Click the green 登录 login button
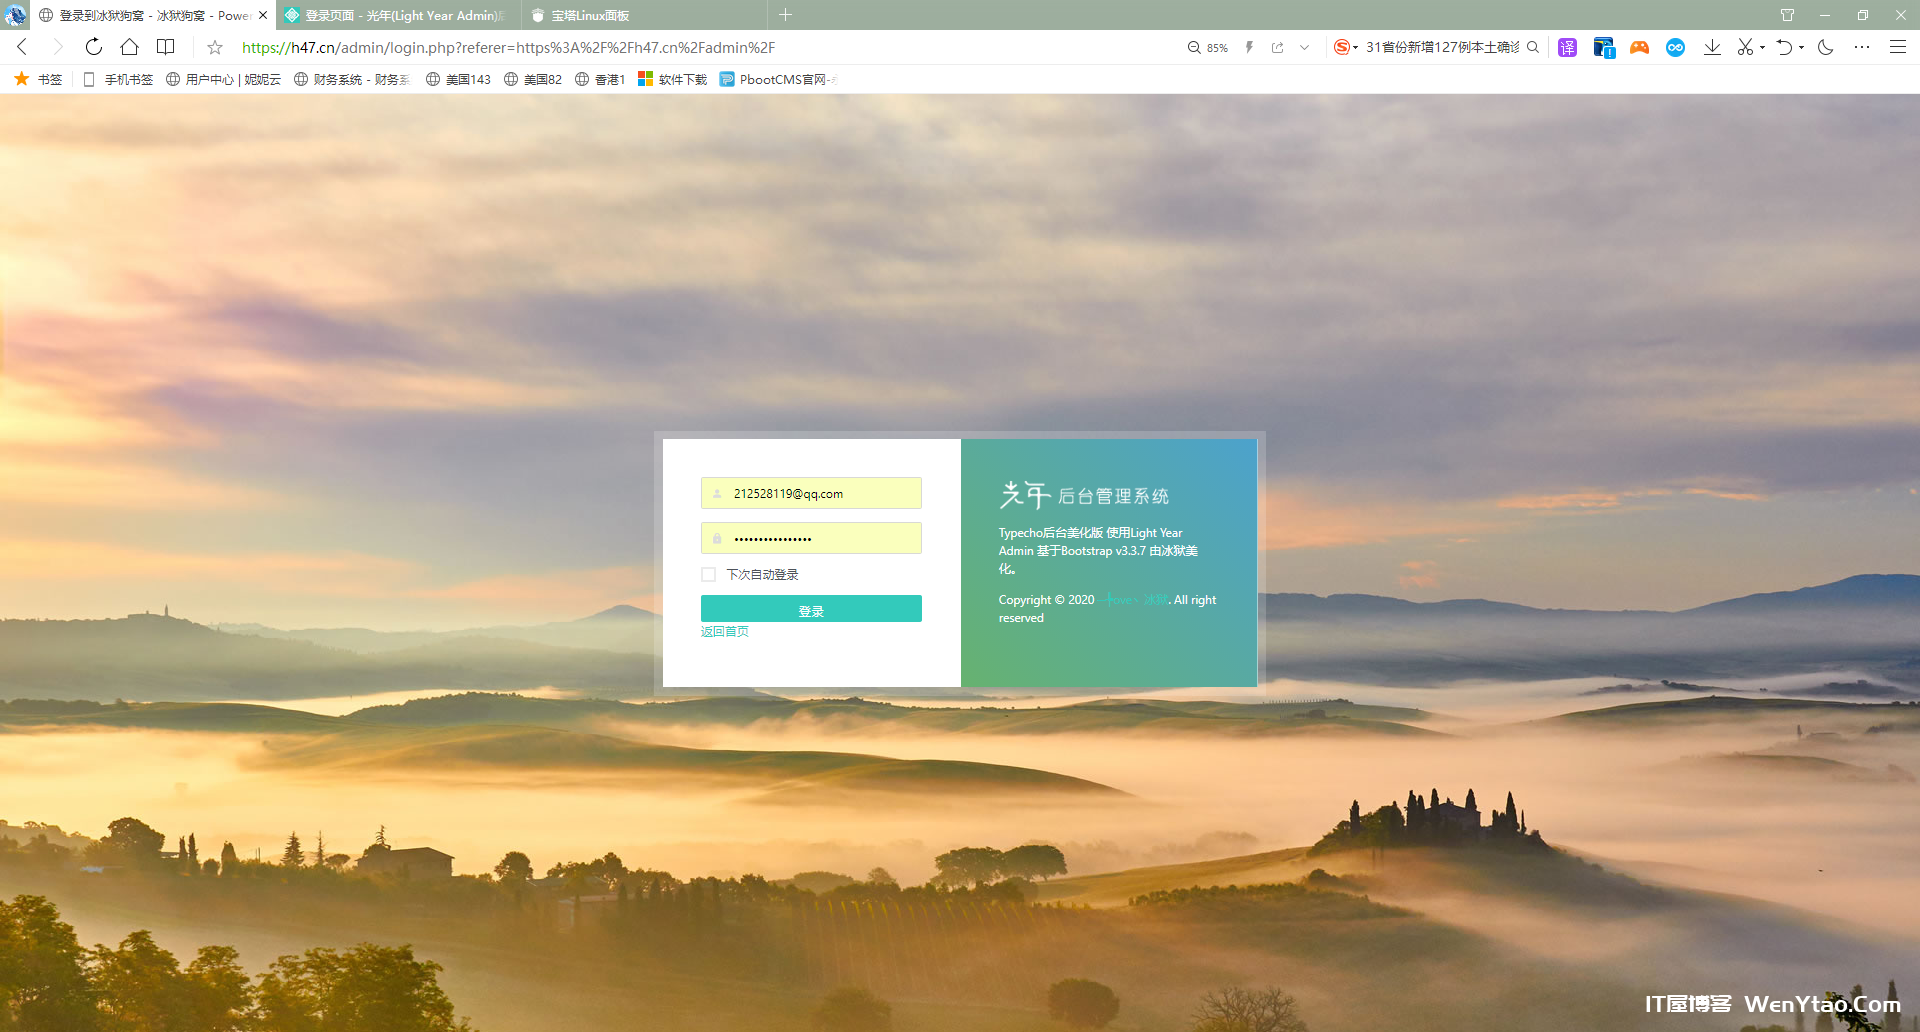Screen dimensions: 1920x1032 (x=811, y=609)
